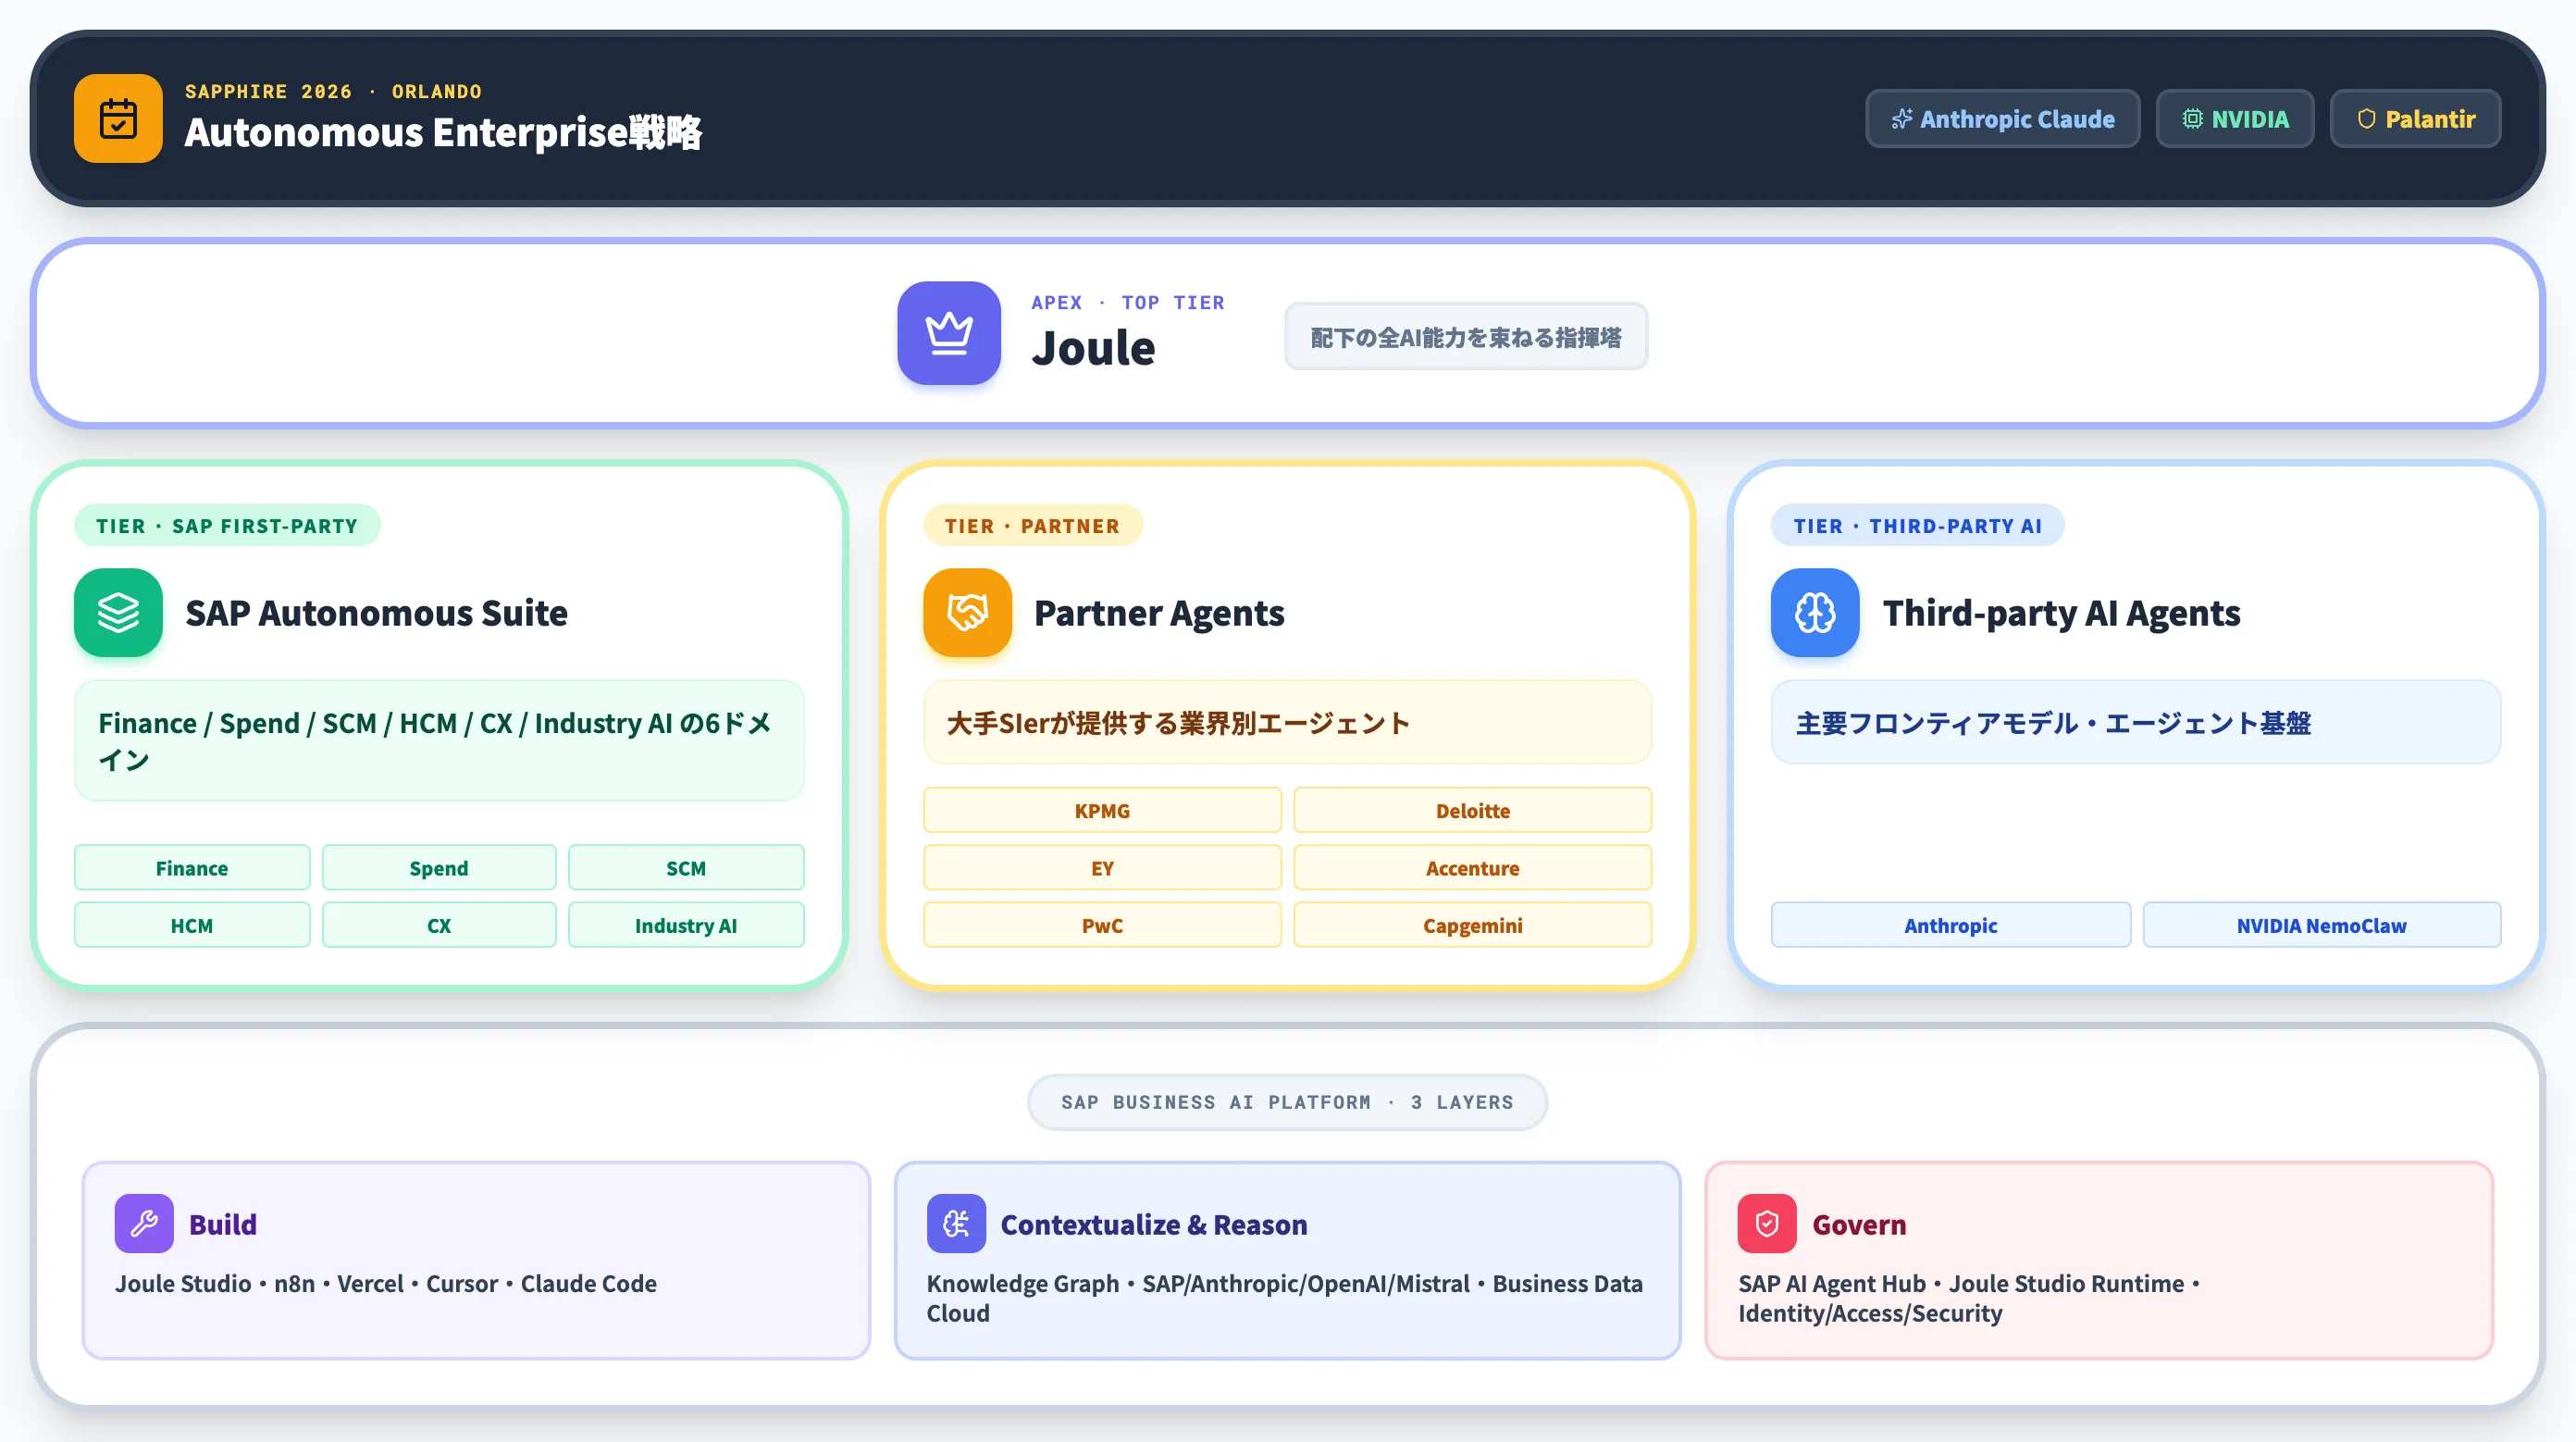Select the Capgemini partner chip
The image size is (2576, 1442).
pos(1472,926)
